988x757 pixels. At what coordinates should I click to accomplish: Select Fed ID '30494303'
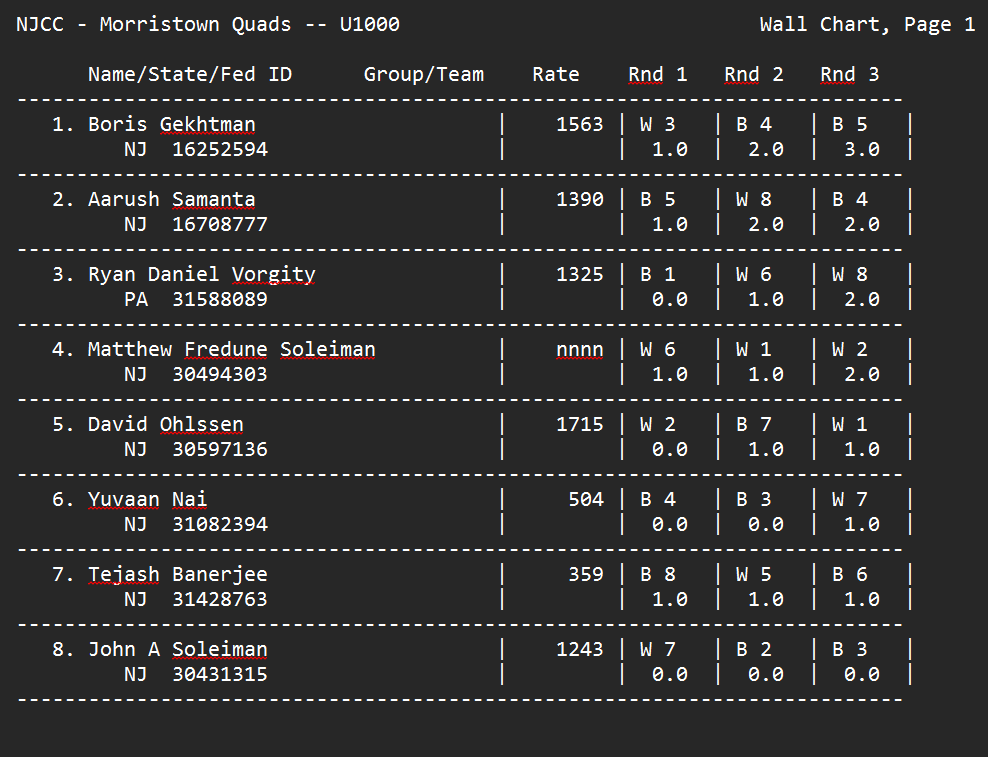pyautogui.click(x=220, y=374)
